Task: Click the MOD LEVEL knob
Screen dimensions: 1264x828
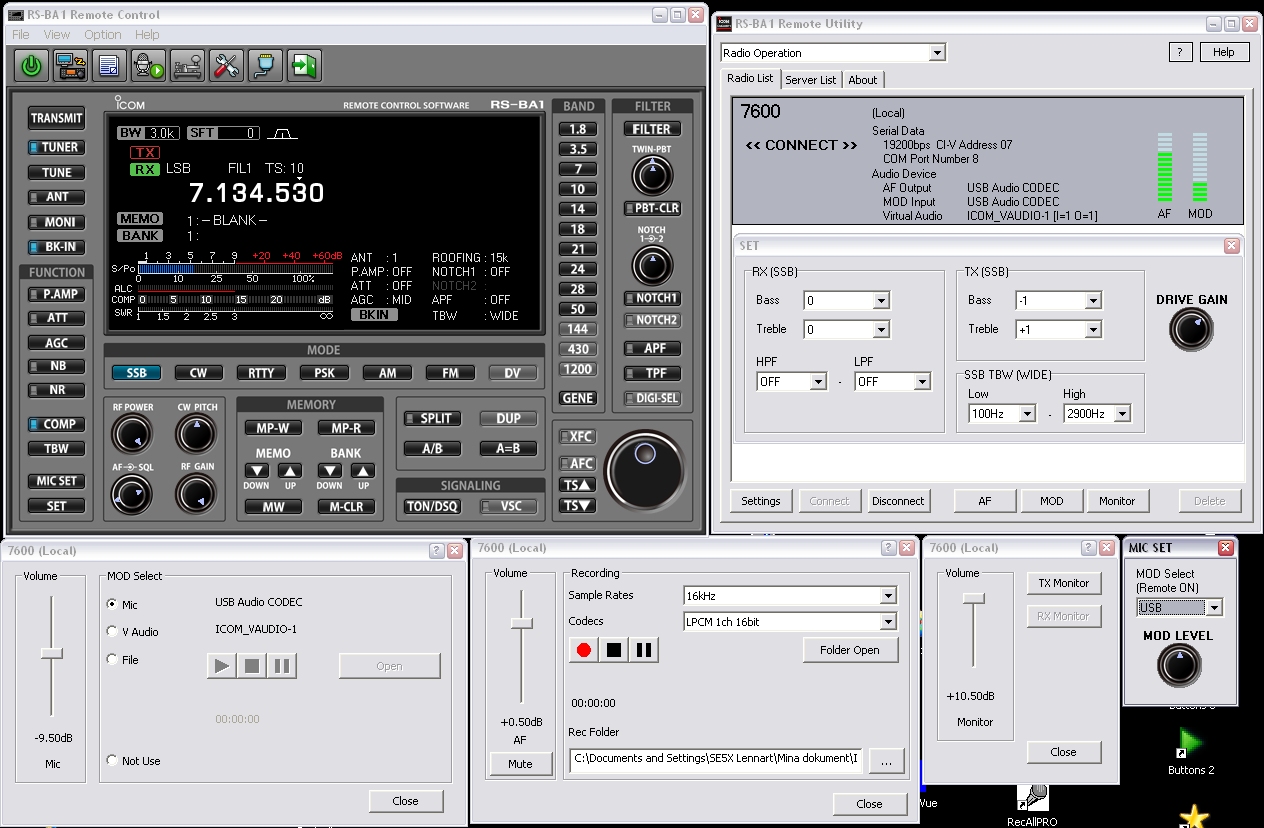Action: pyautogui.click(x=1180, y=665)
